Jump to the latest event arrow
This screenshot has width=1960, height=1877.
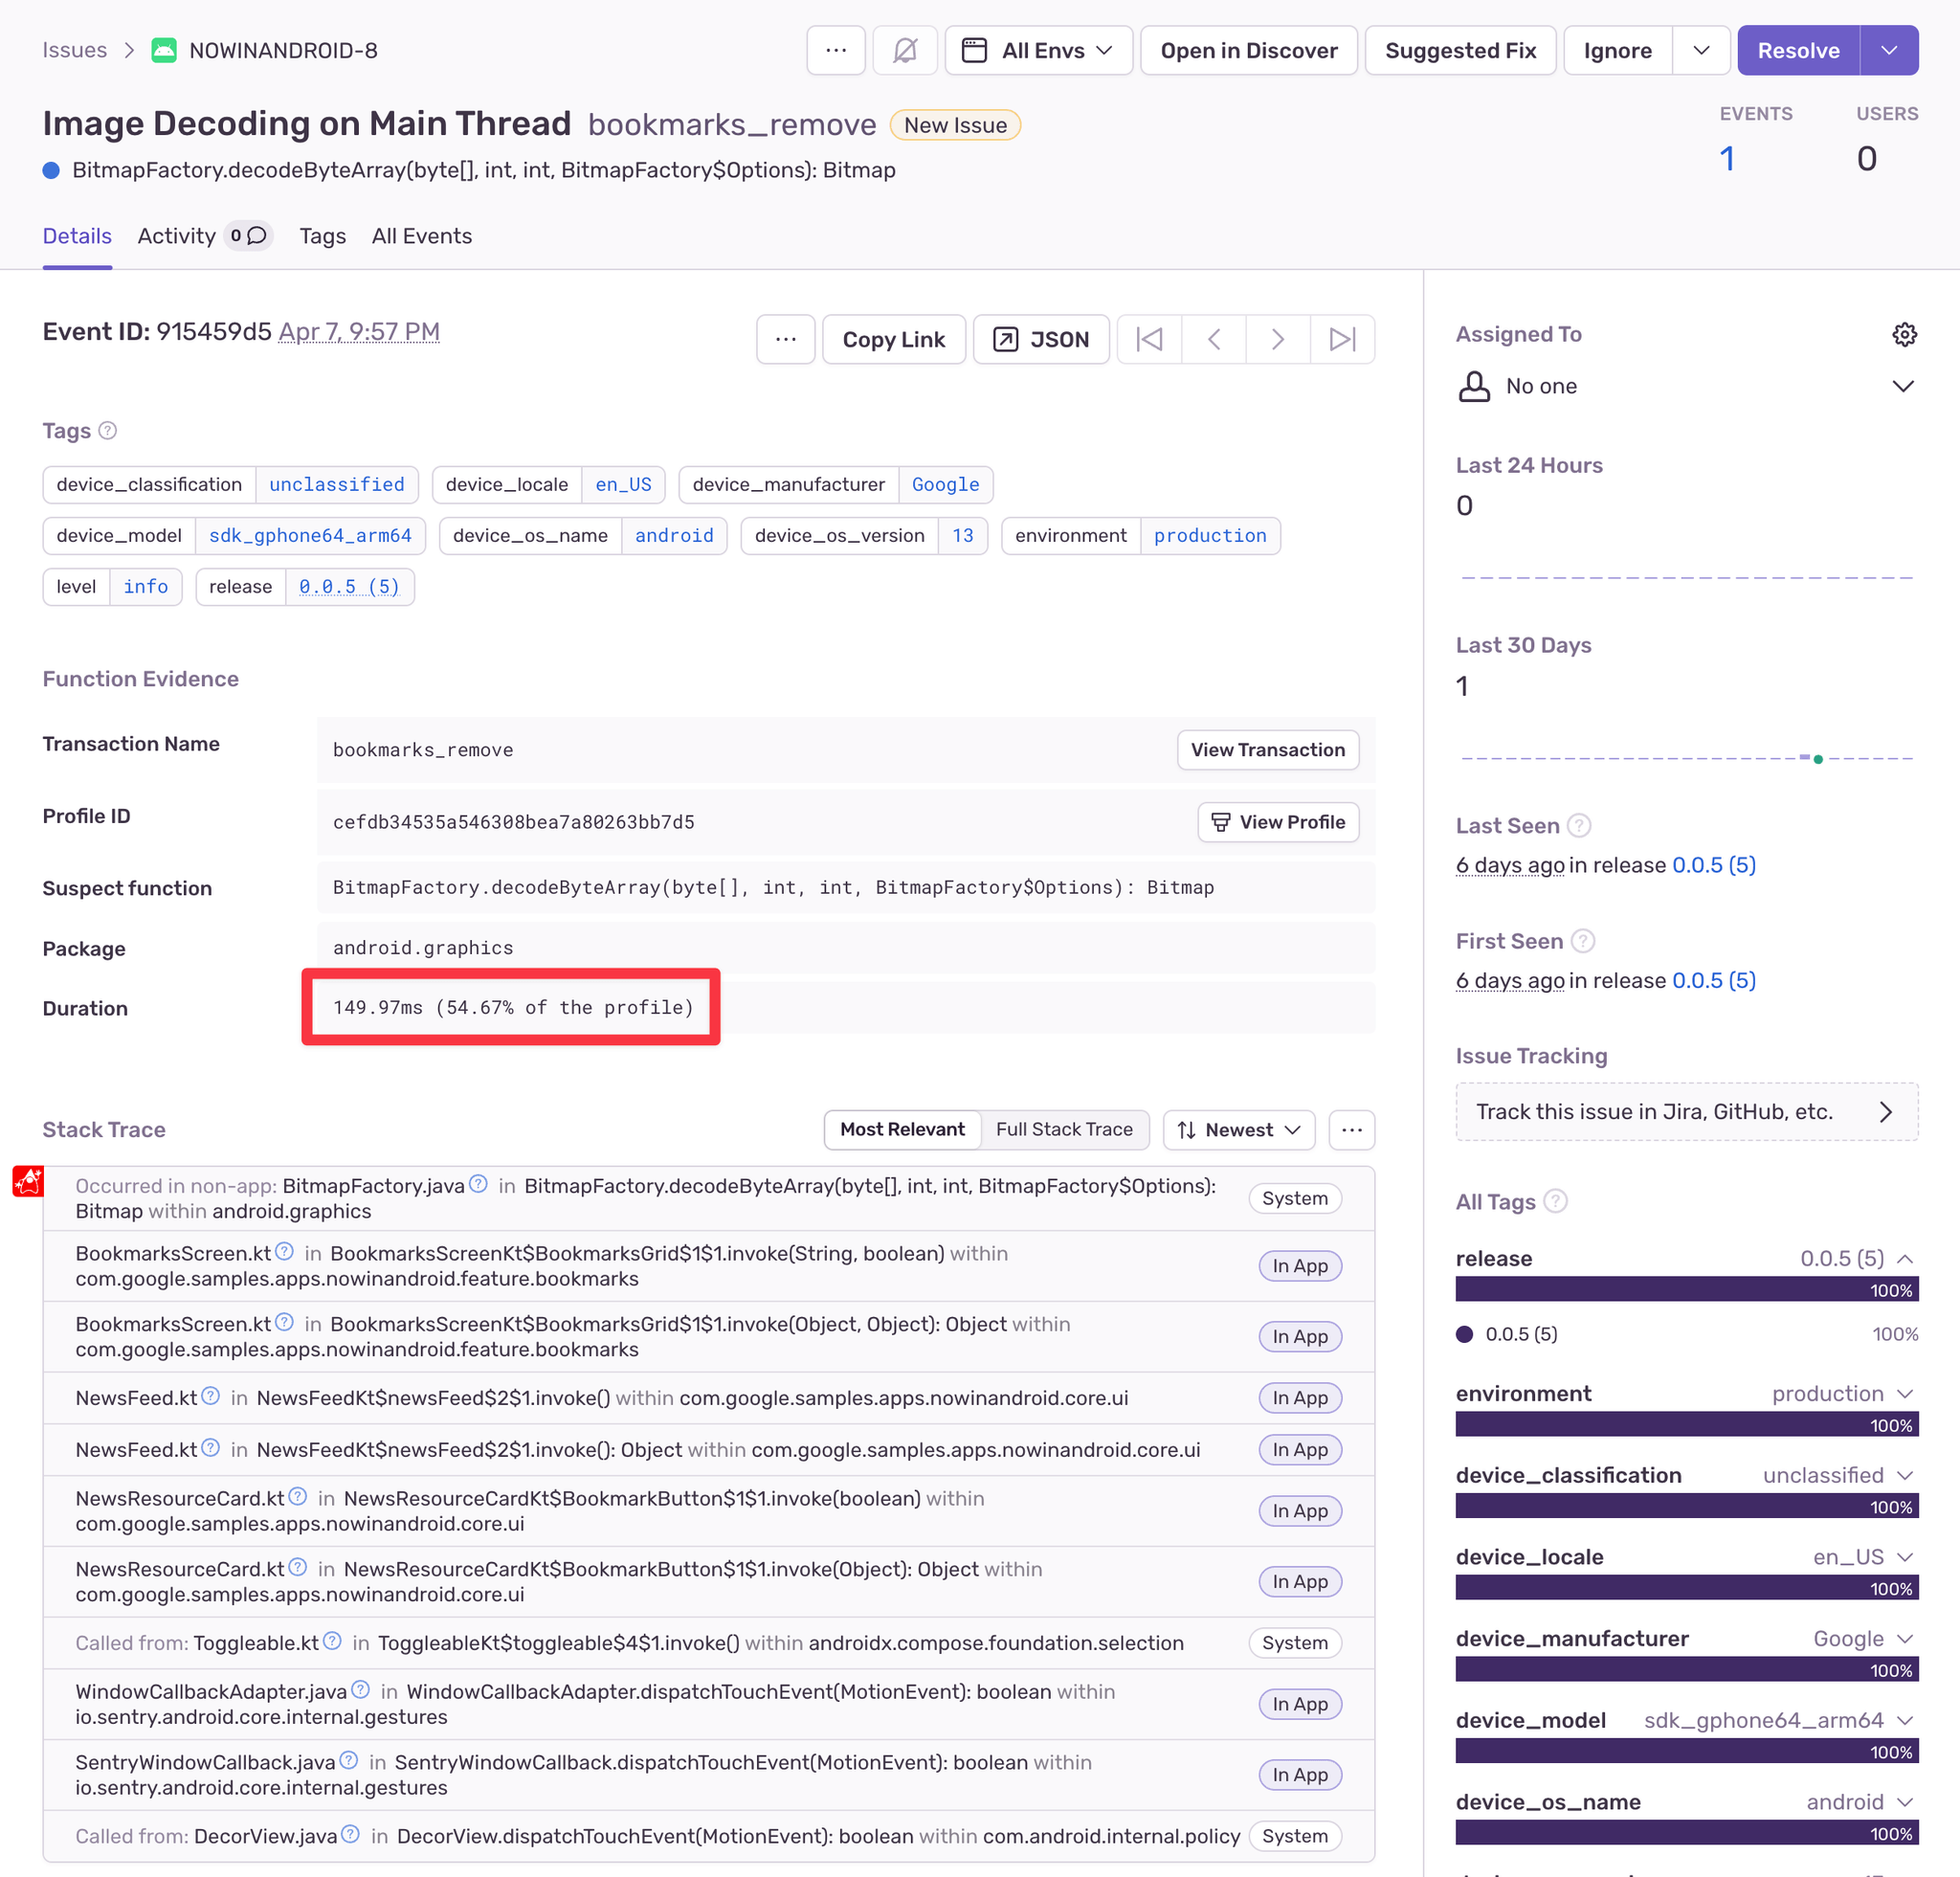coord(1341,339)
